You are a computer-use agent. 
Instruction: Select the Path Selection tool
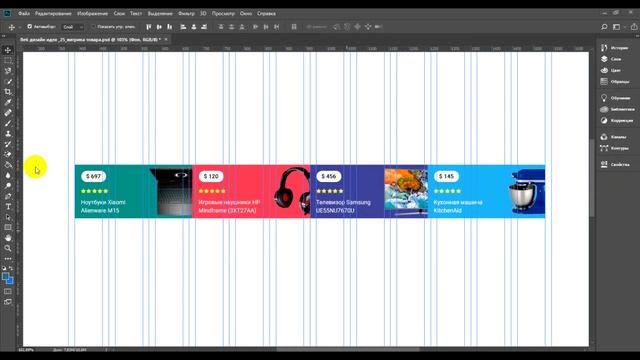[8, 217]
